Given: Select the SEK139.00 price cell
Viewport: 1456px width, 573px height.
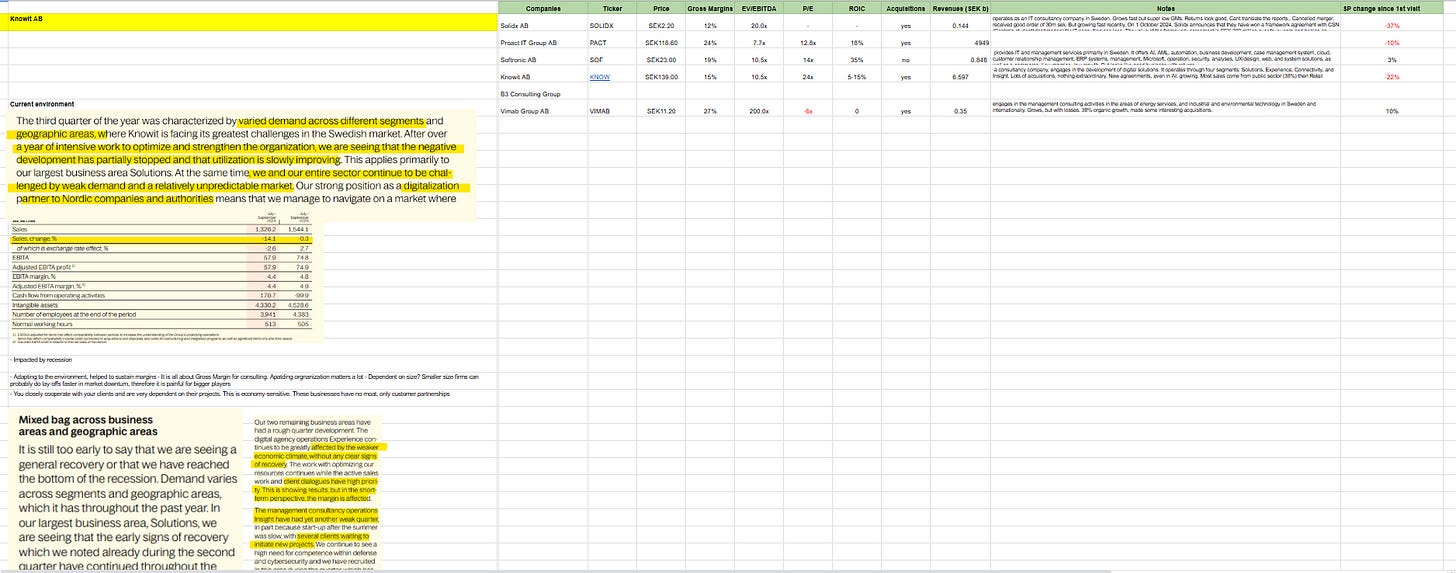Looking at the screenshot, I should point(661,76).
